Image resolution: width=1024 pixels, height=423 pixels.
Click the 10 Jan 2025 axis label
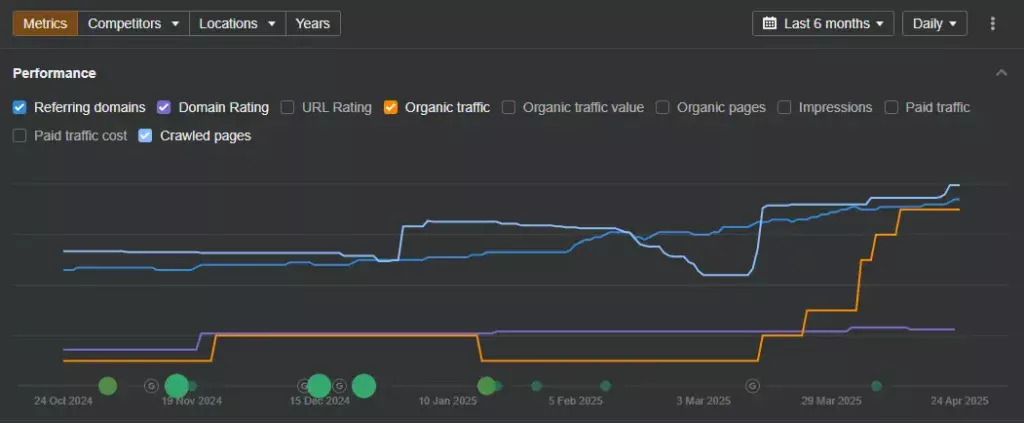[x=447, y=401]
